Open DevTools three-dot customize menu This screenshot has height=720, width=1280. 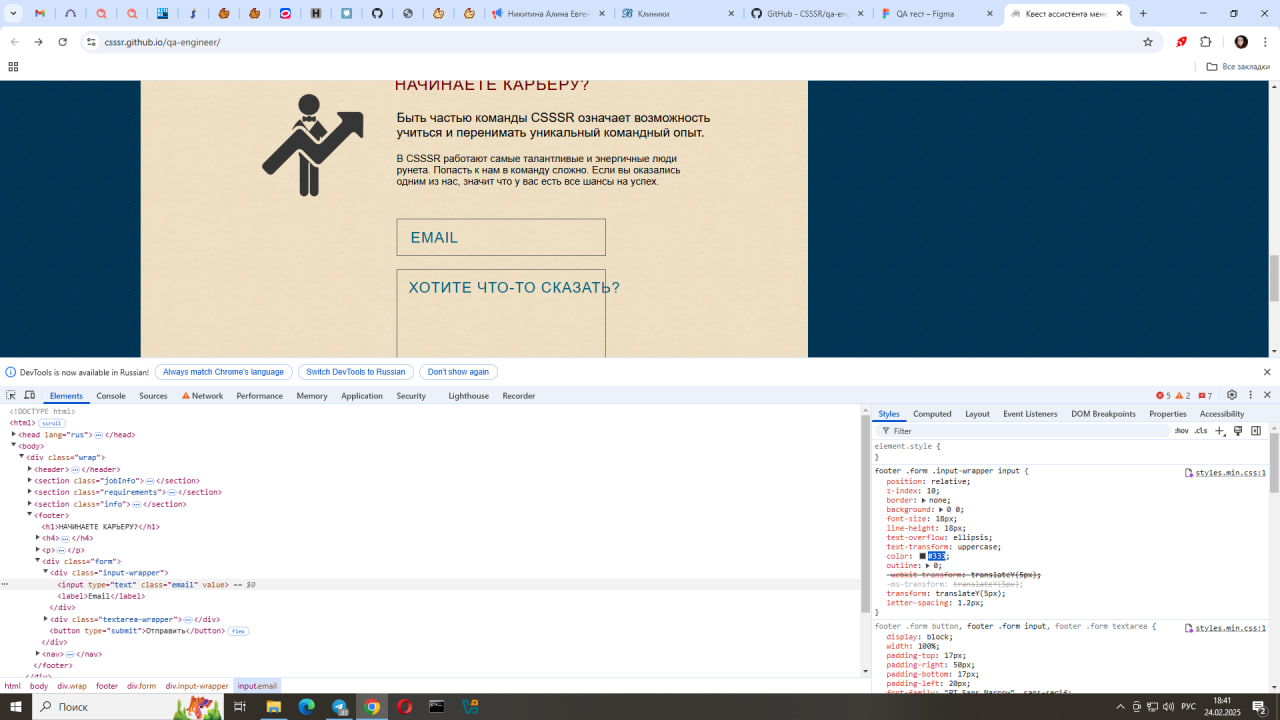[1250, 395]
